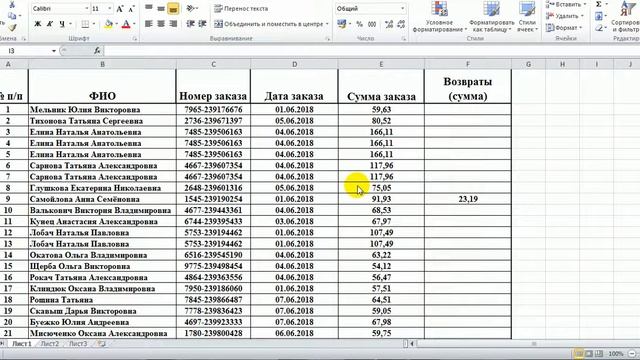
Task: Click the text orientation icon
Action: click(x=190, y=8)
